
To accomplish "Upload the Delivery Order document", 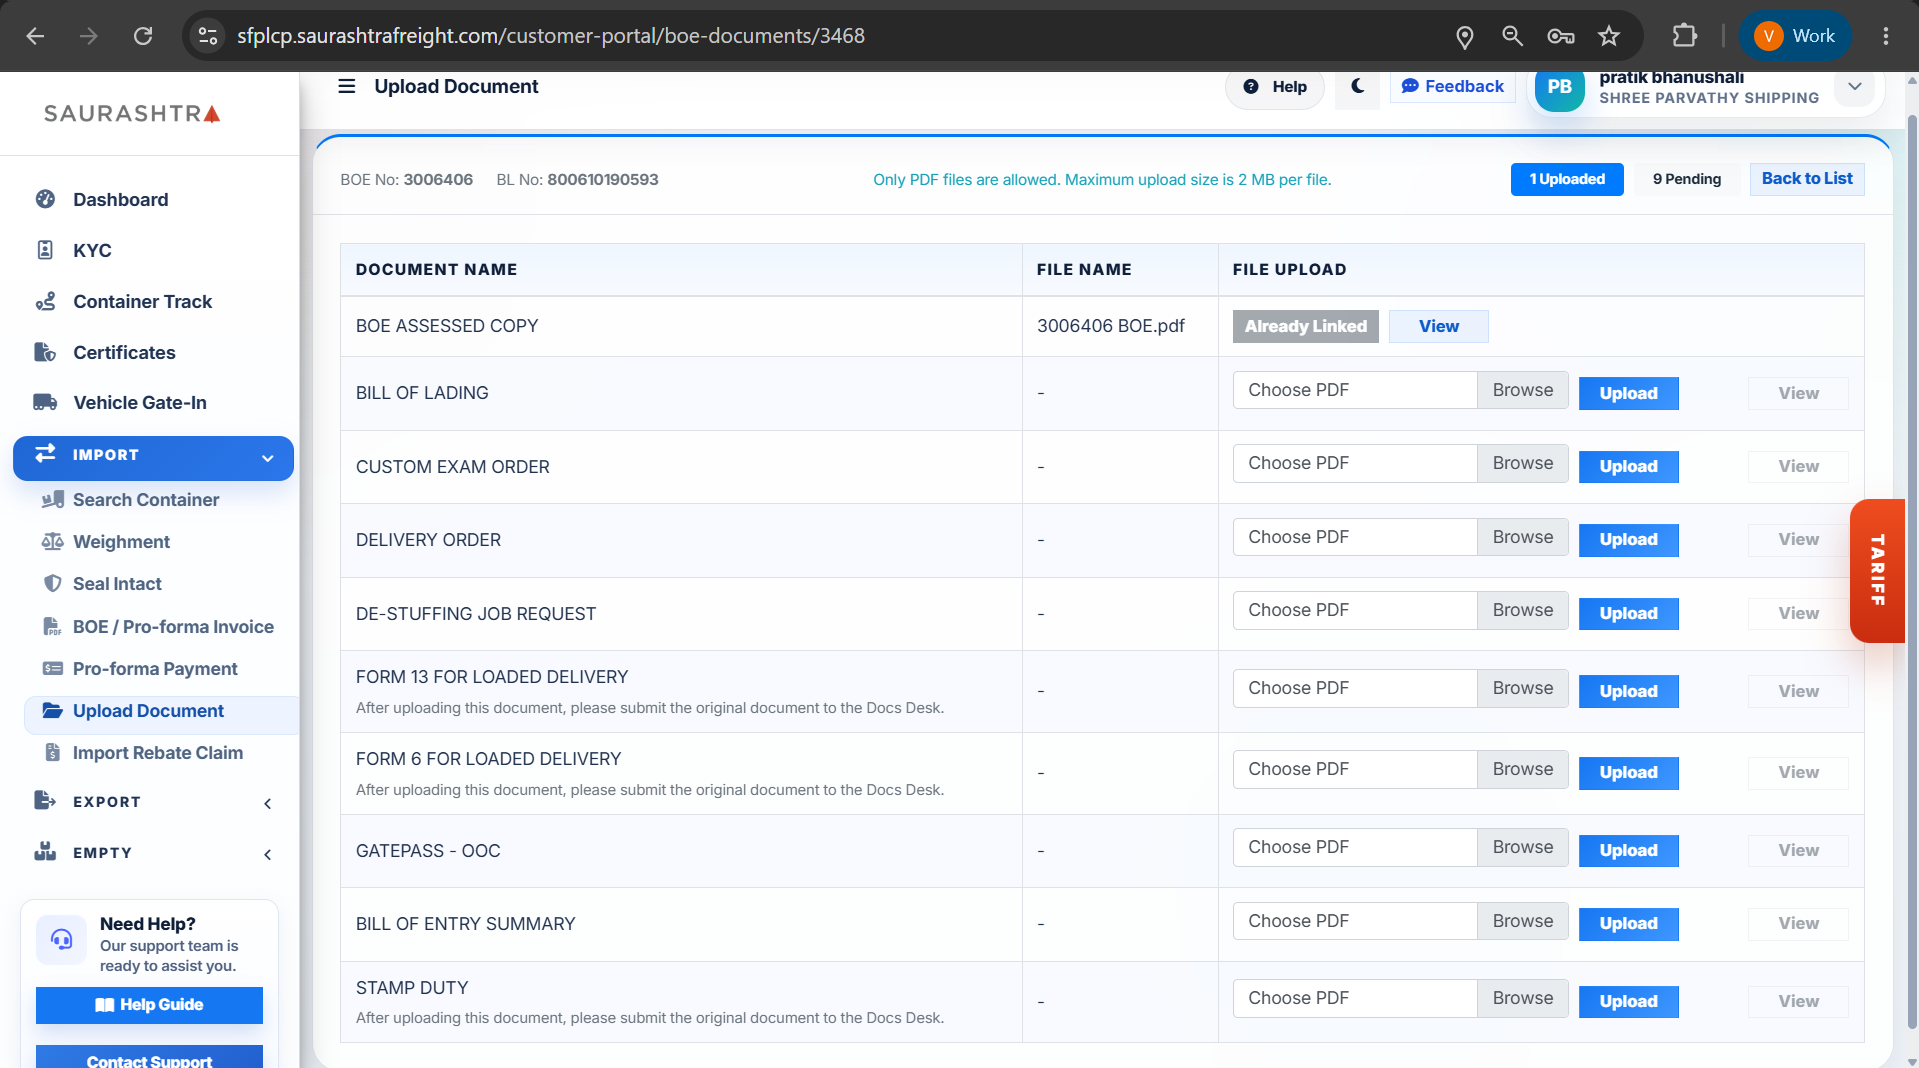I will [x=1628, y=539].
